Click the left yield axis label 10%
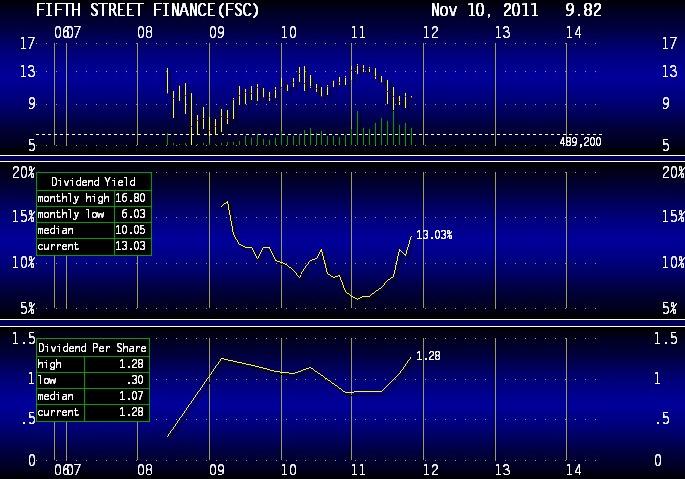Screen dimensions: 685x479 point(23,263)
